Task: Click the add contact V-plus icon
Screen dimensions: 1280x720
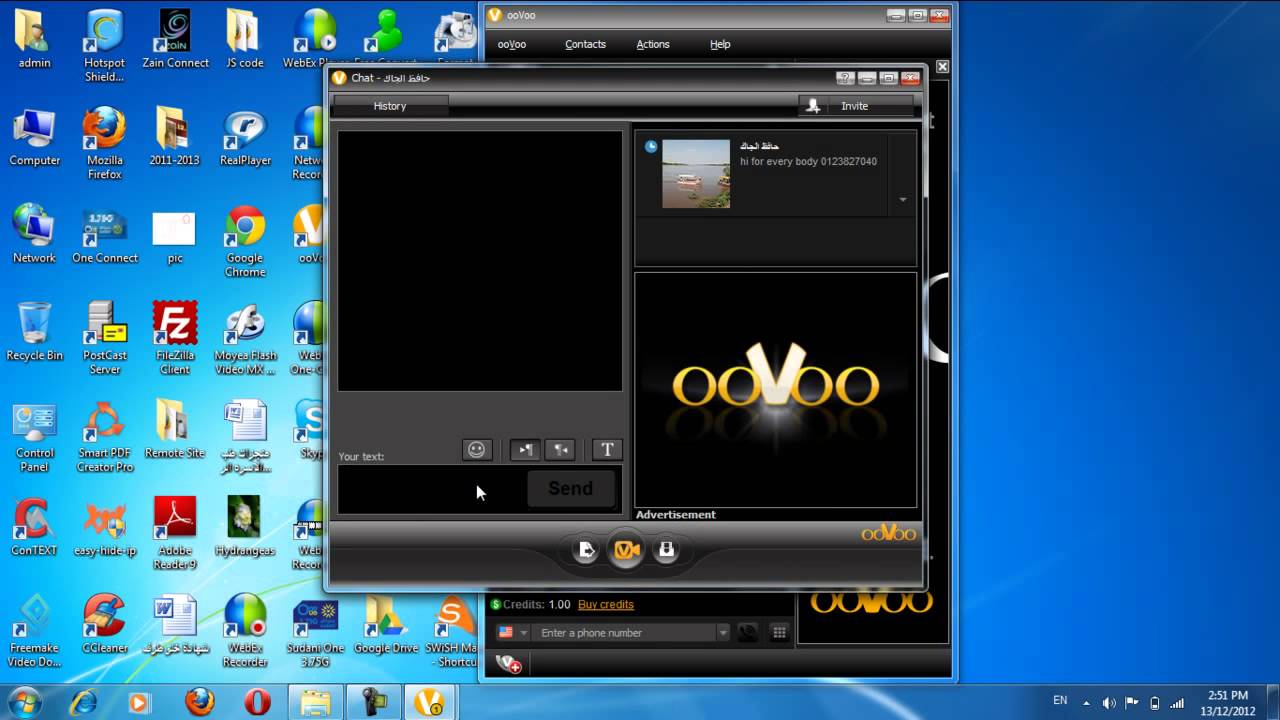Action: 509,663
